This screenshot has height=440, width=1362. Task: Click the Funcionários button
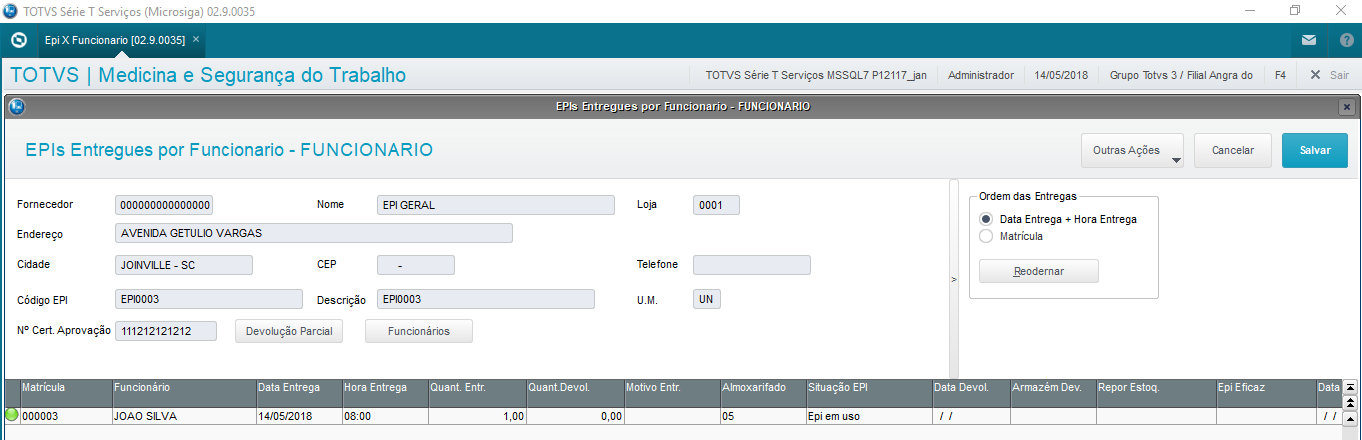419,331
